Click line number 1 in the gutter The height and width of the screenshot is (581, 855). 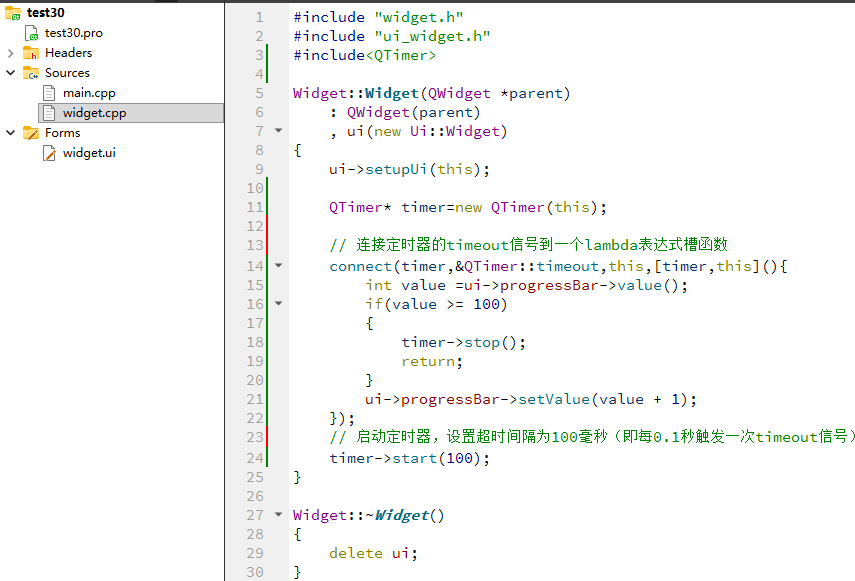pyautogui.click(x=259, y=17)
